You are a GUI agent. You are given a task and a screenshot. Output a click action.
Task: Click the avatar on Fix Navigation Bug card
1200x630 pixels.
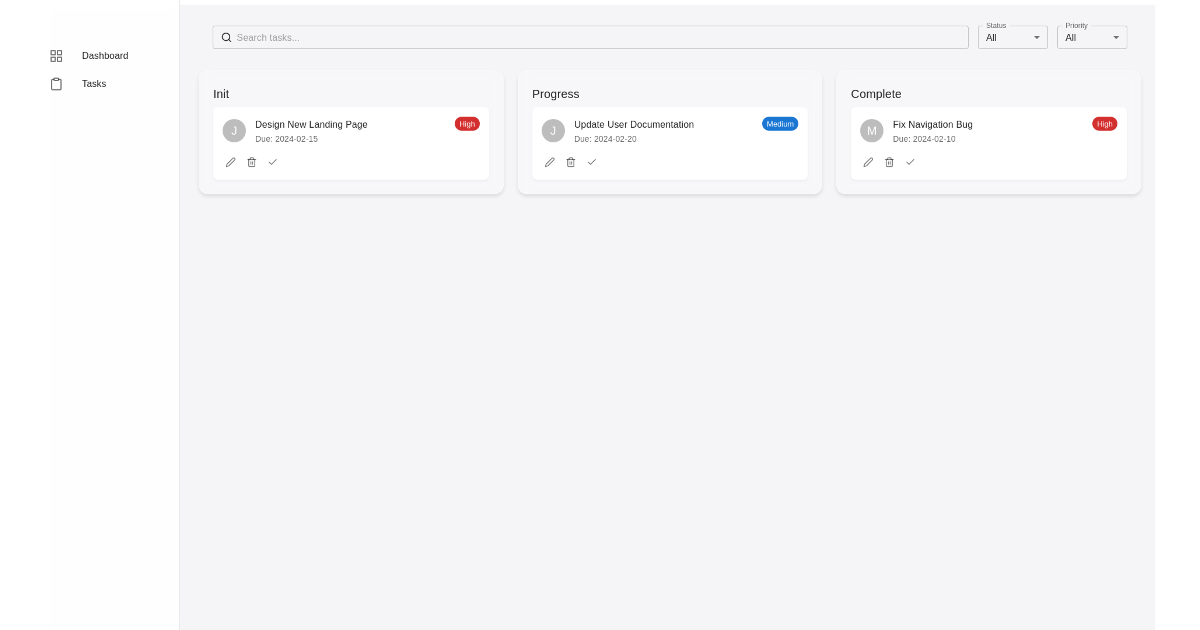[871, 130]
